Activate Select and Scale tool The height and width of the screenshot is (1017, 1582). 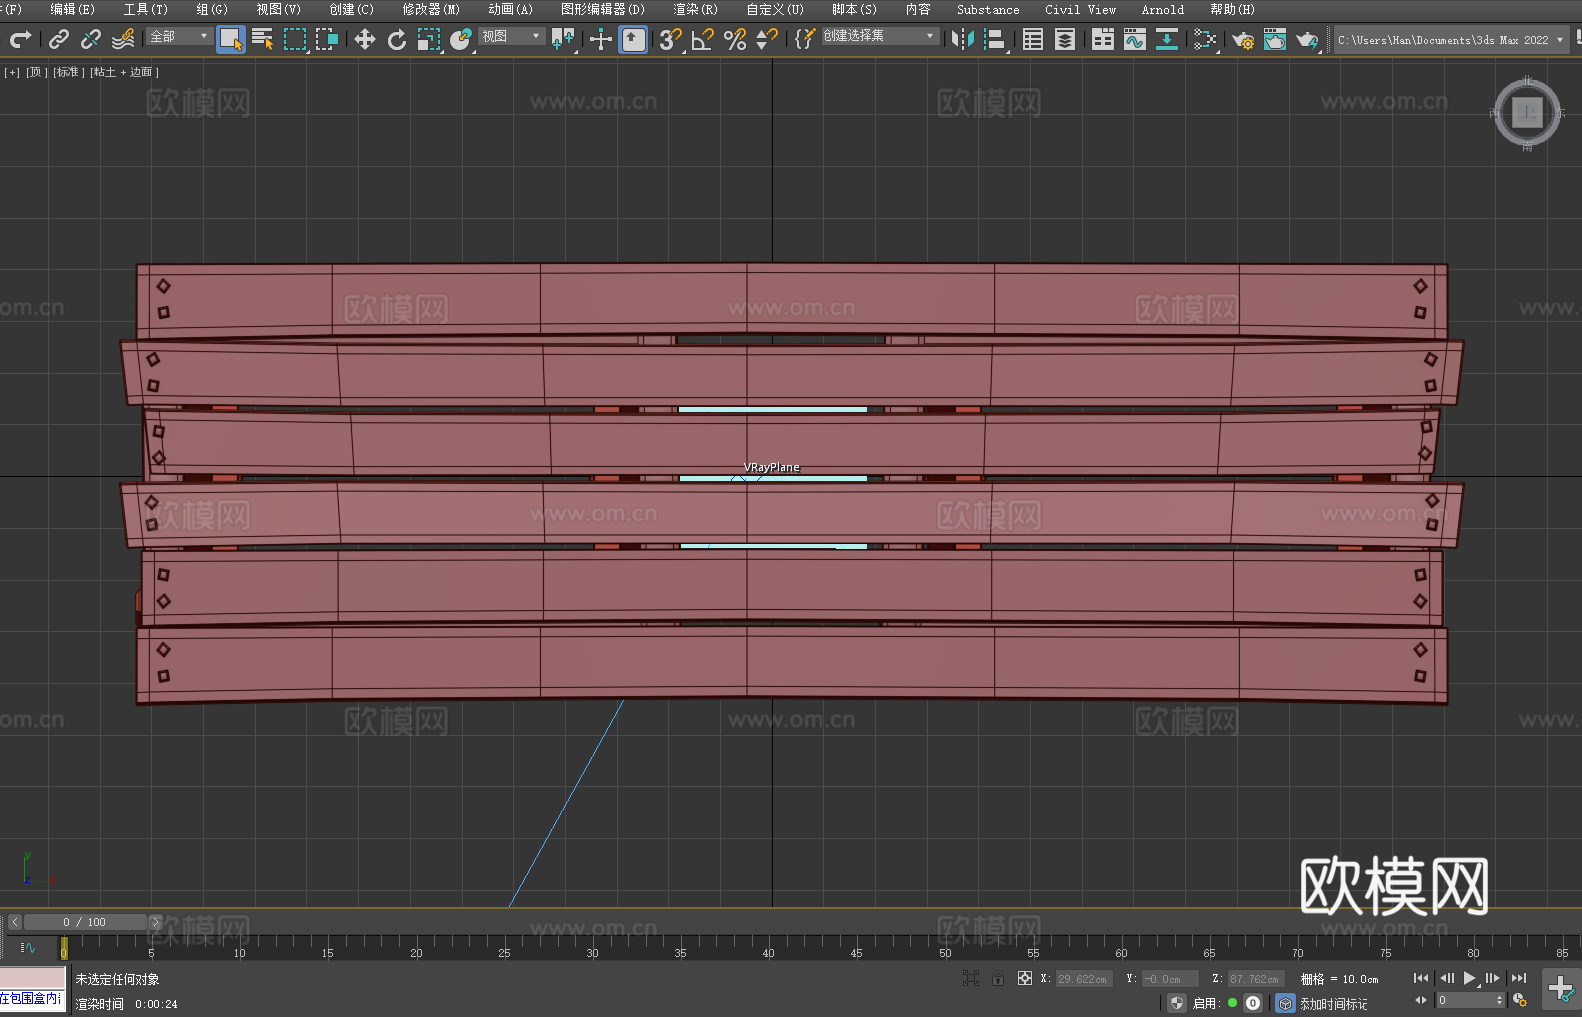pos(429,39)
